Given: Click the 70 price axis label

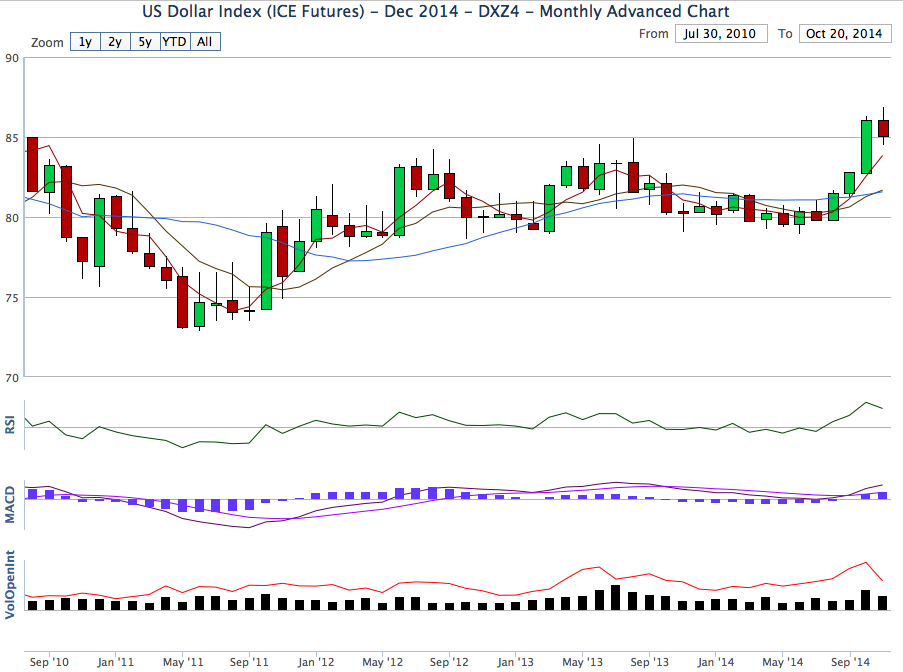Looking at the screenshot, I should [x=12, y=377].
